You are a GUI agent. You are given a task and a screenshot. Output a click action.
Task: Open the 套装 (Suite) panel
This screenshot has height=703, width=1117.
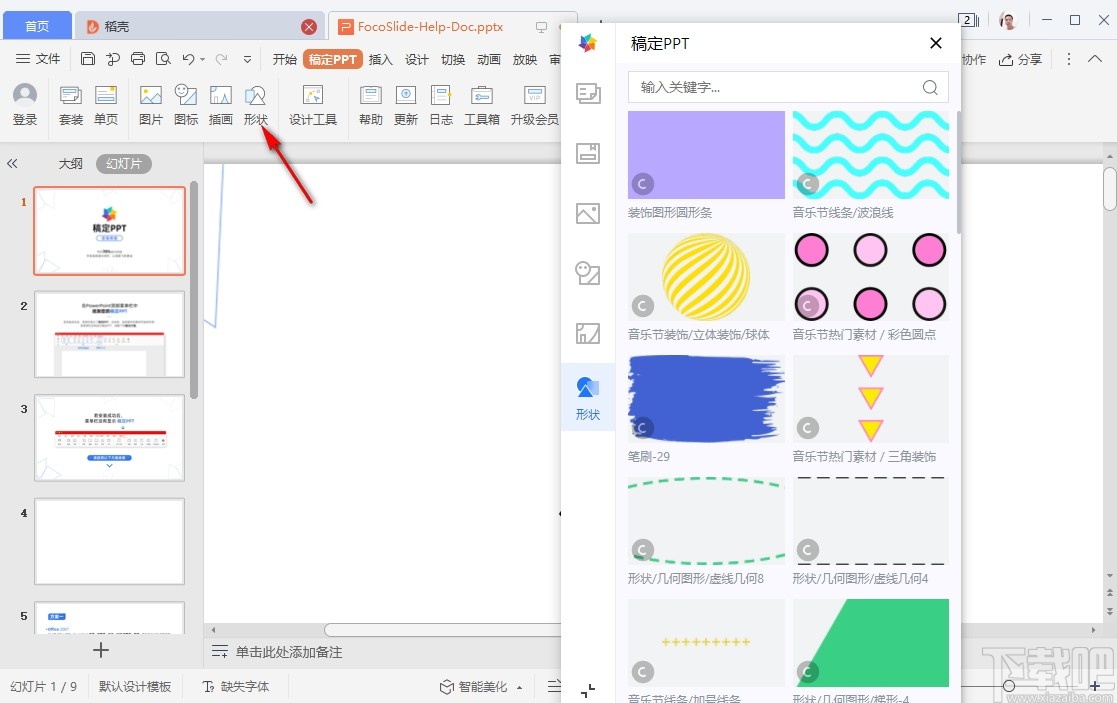[x=69, y=104]
